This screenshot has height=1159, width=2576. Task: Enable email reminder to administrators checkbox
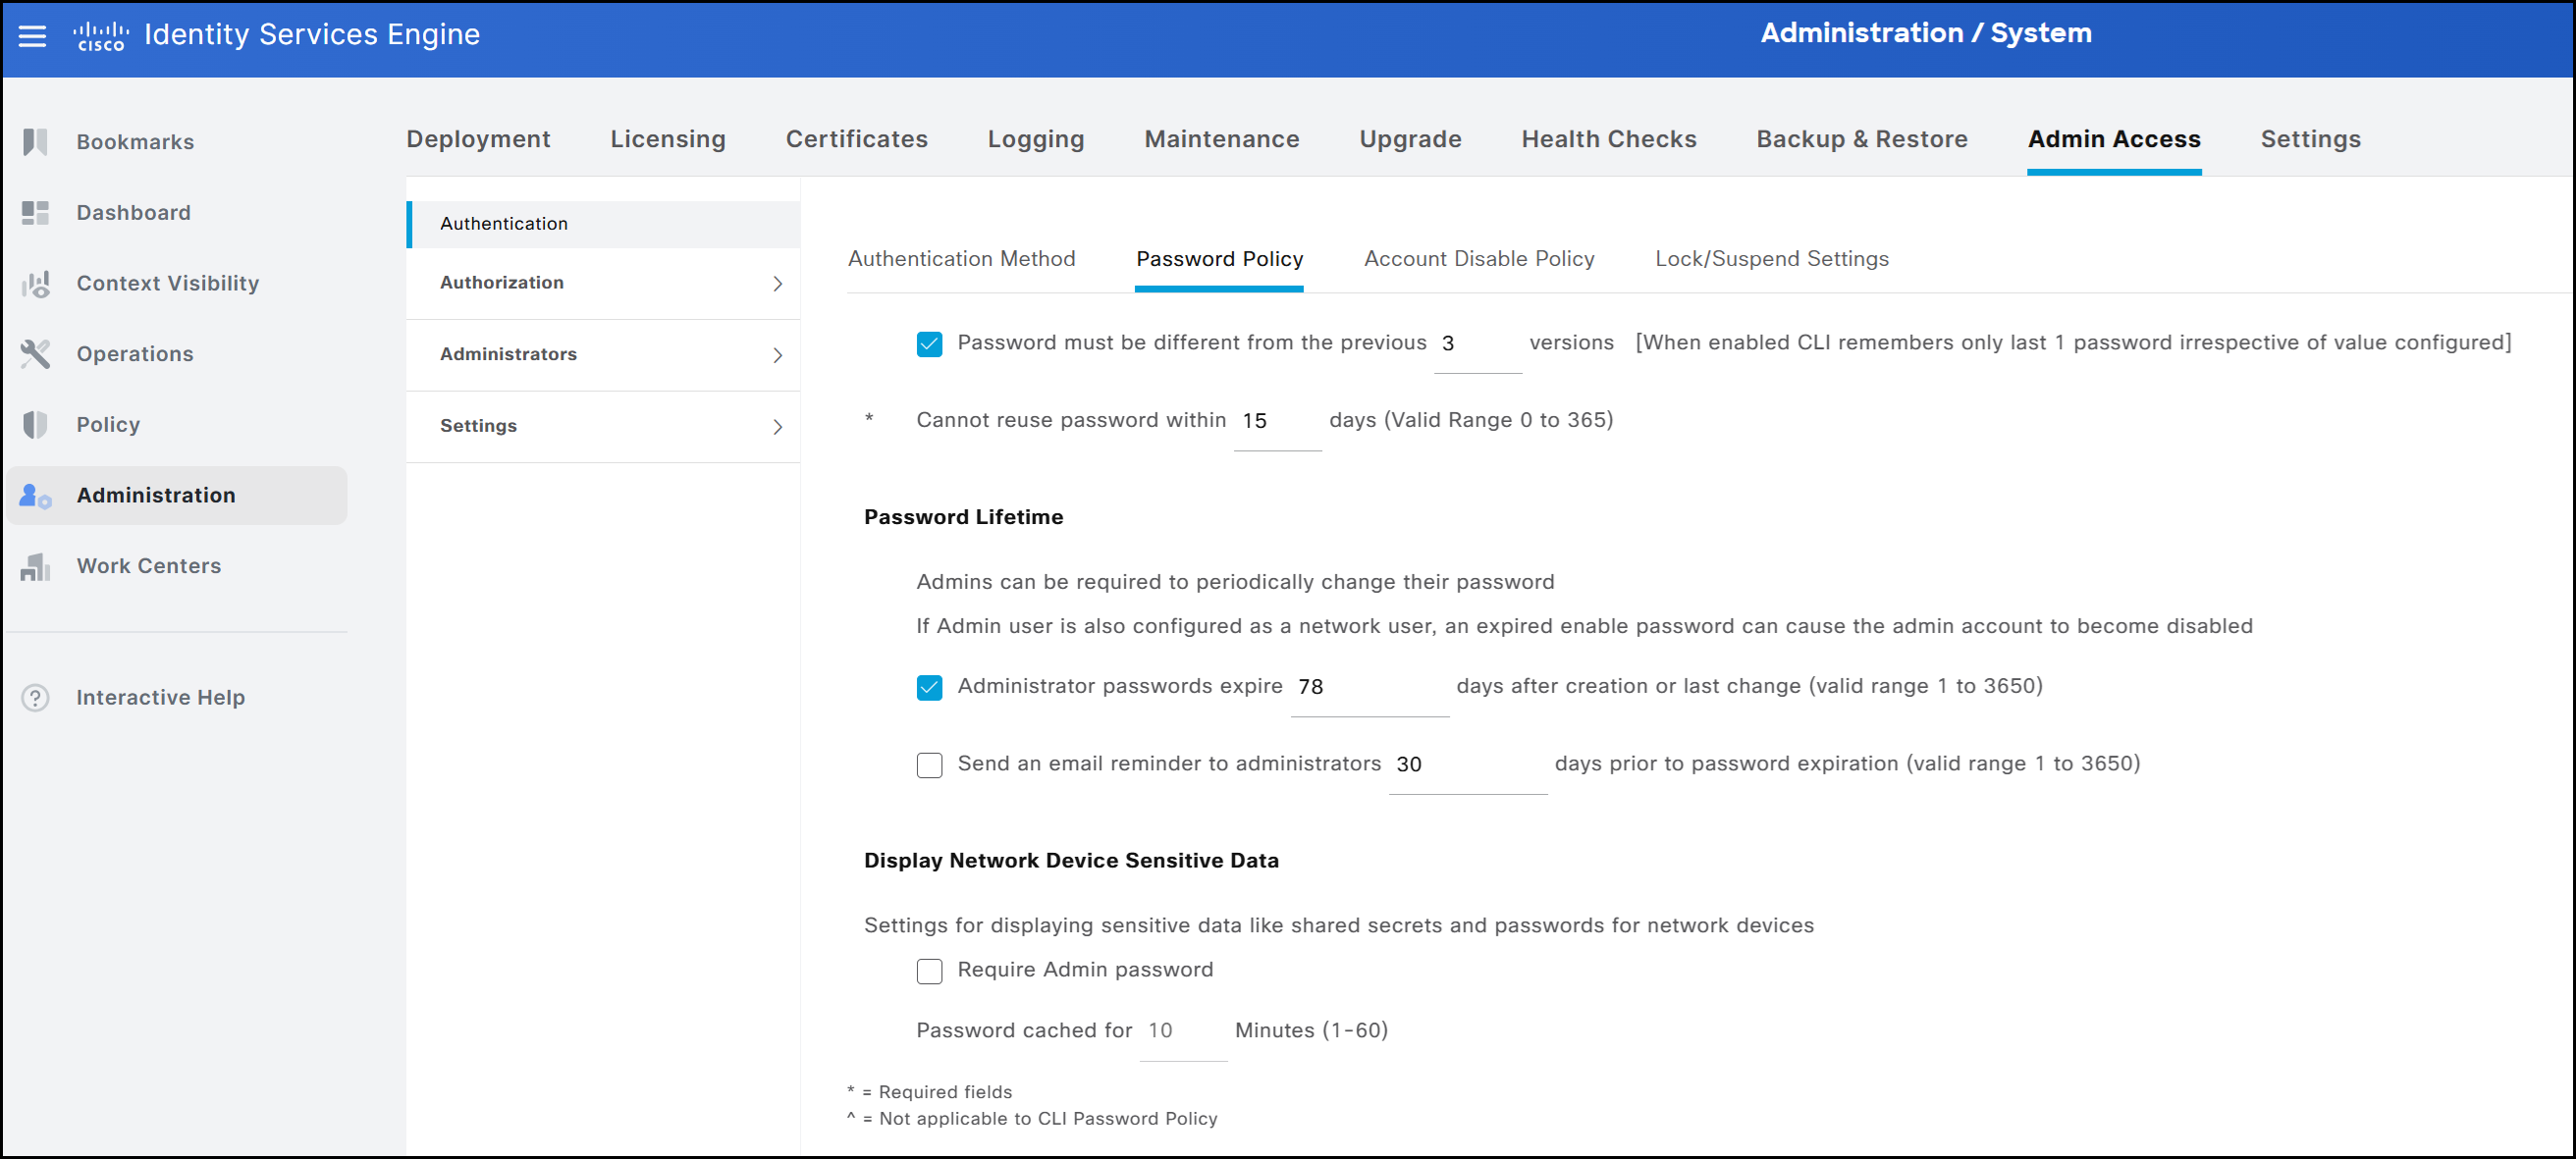929,765
